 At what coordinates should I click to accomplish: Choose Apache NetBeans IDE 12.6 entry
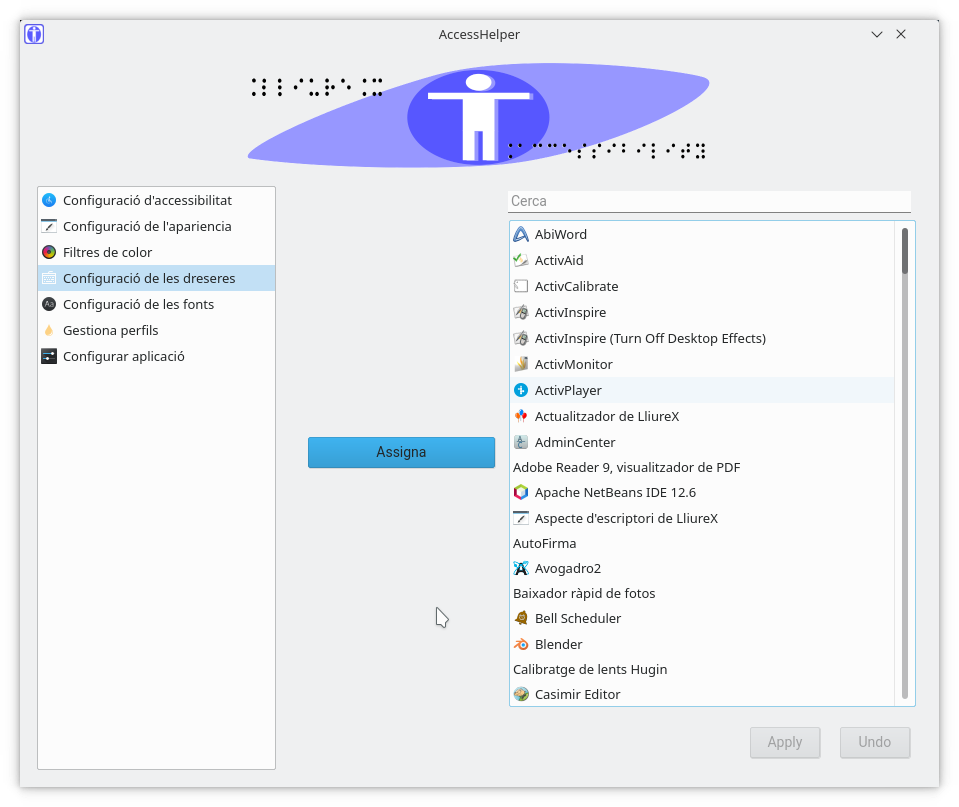point(702,493)
